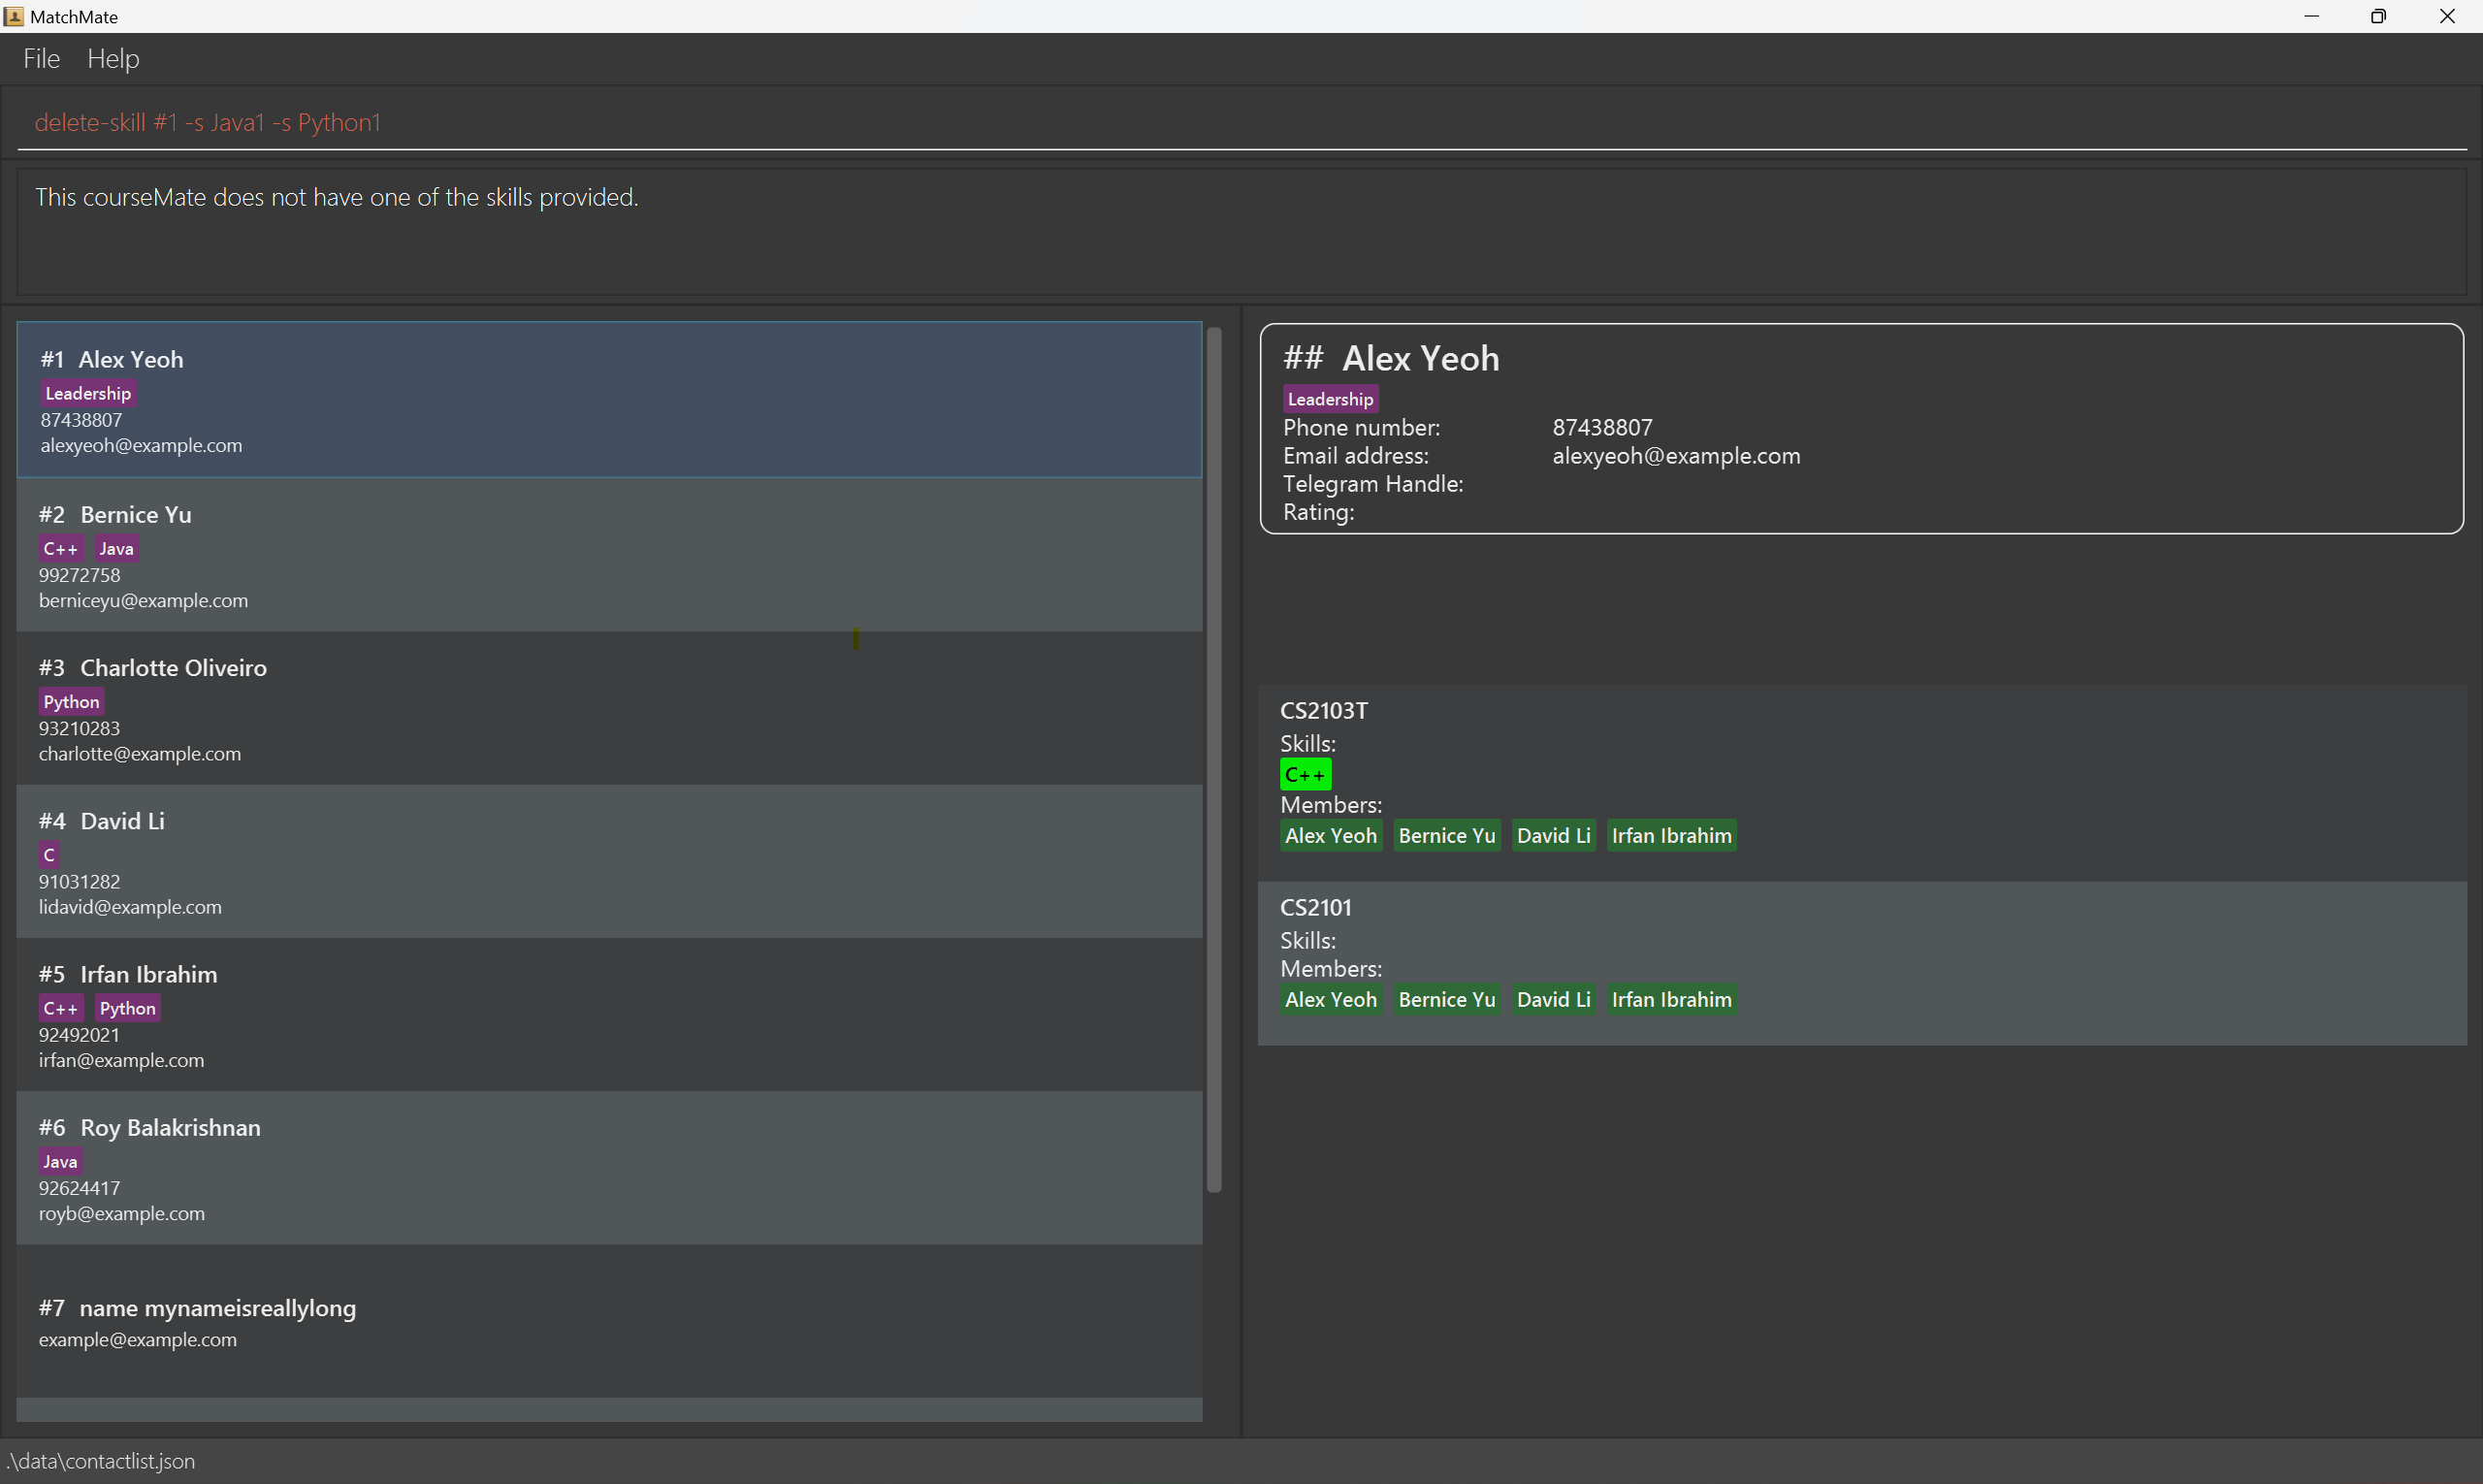Click phone 99272758 under Bernice Yu

coord(79,575)
